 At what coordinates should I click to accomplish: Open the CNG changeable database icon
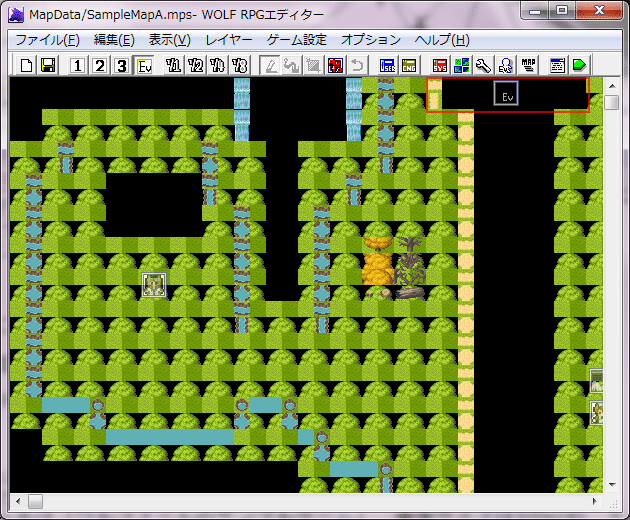(409, 65)
